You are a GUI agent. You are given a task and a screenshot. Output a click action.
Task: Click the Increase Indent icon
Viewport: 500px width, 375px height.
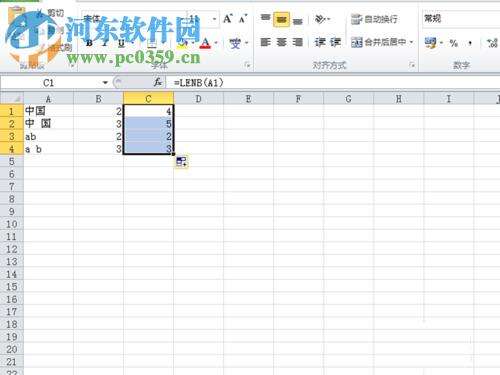335,42
